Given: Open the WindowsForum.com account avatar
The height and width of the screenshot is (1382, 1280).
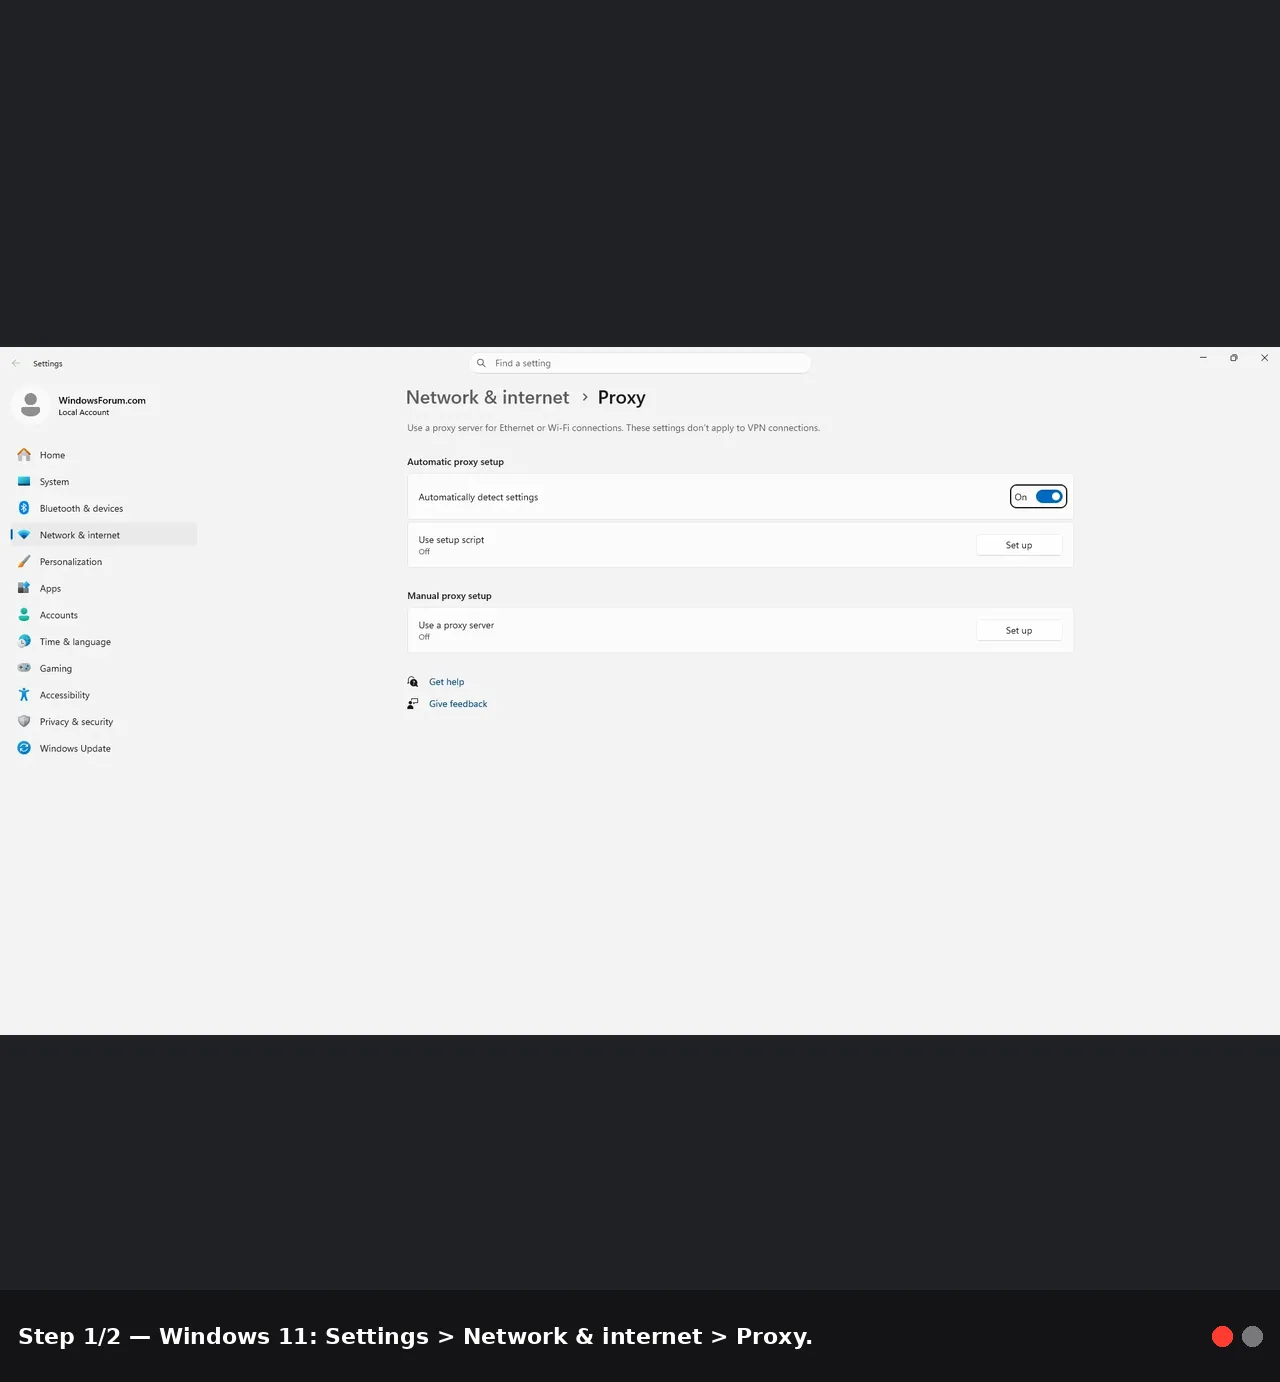Looking at the screenshot, I should pos(31,405).
